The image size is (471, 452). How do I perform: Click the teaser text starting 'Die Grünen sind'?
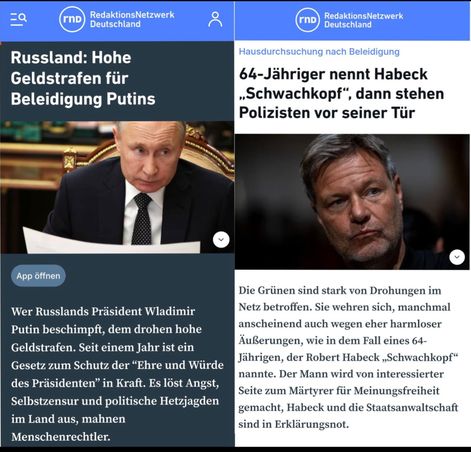pyautogui.click(x=348, y=357)
